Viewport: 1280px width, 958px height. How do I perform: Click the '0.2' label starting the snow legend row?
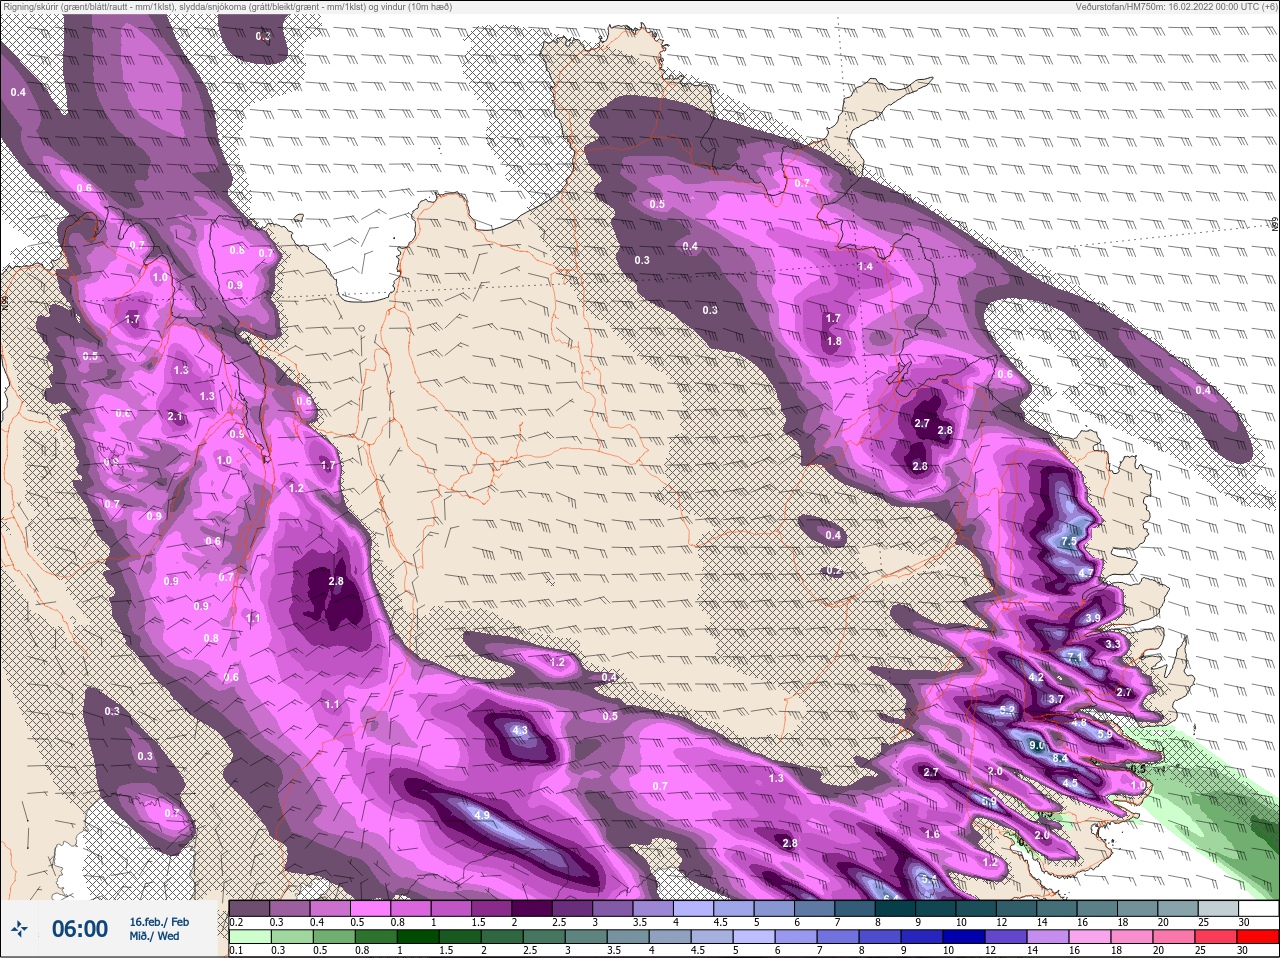tap(236, 922)
